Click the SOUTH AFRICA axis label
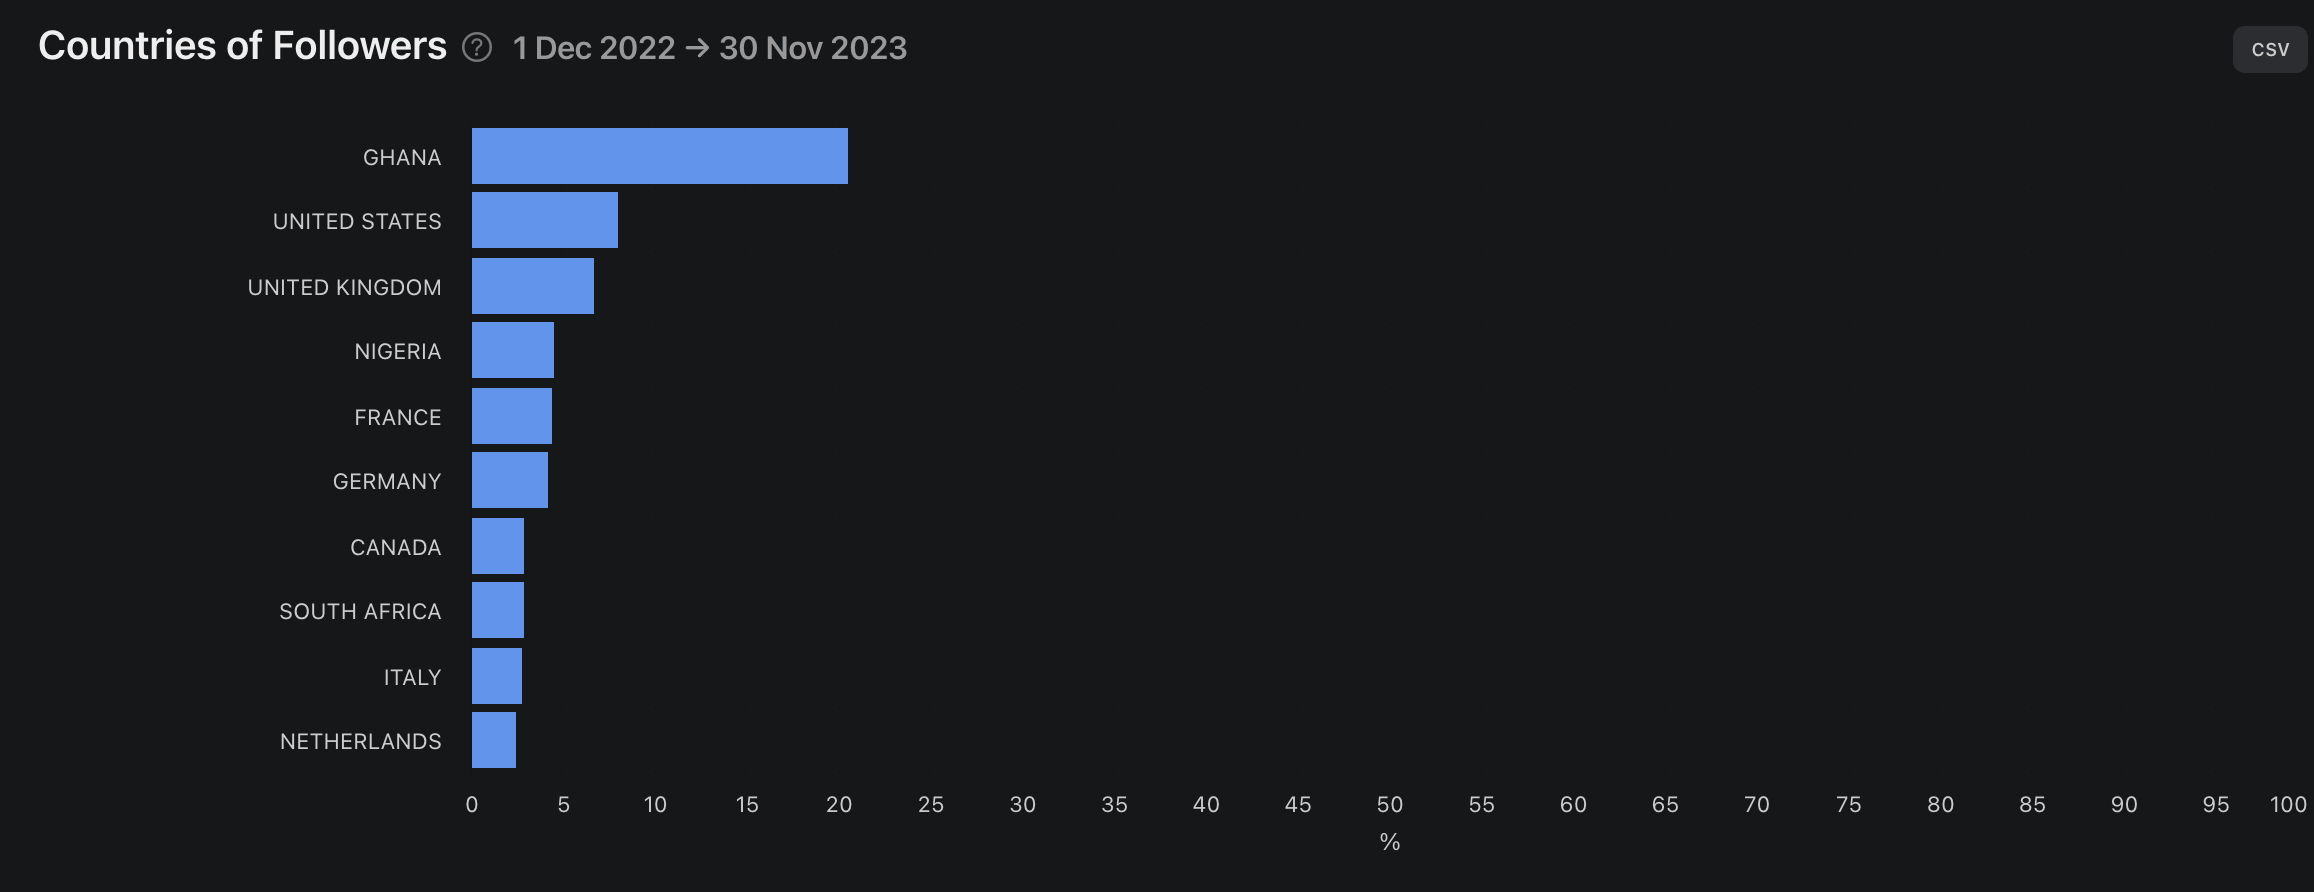 (x=360, y=612)
